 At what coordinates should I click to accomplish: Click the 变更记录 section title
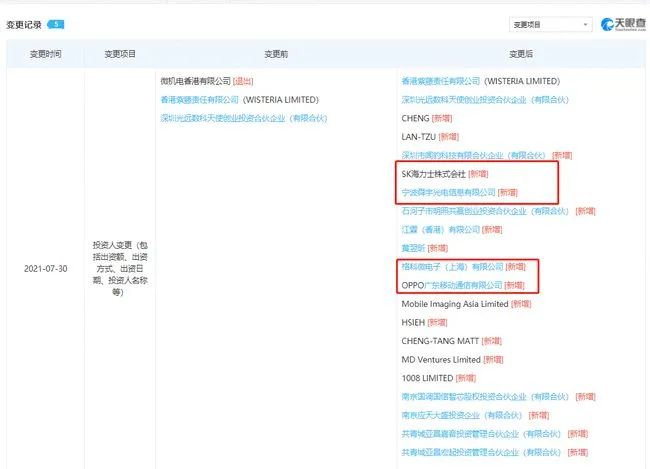[24, 25]
